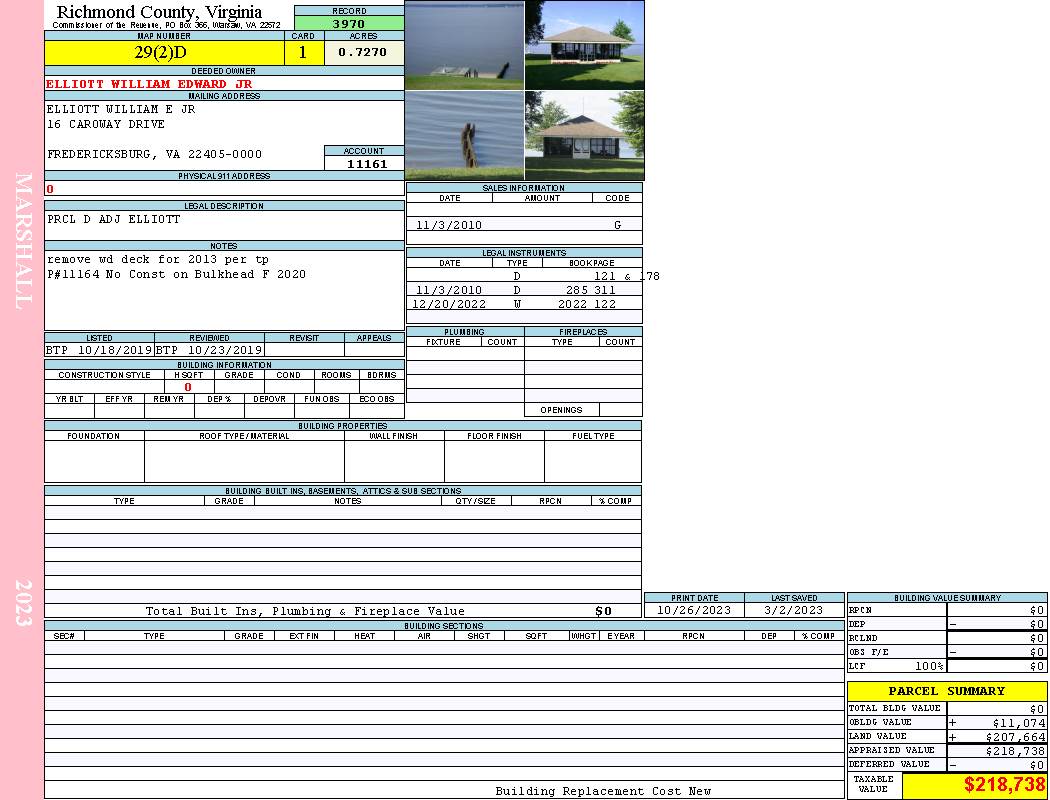
Task: Click the green record number 3970 field
Action: [349, 24]
